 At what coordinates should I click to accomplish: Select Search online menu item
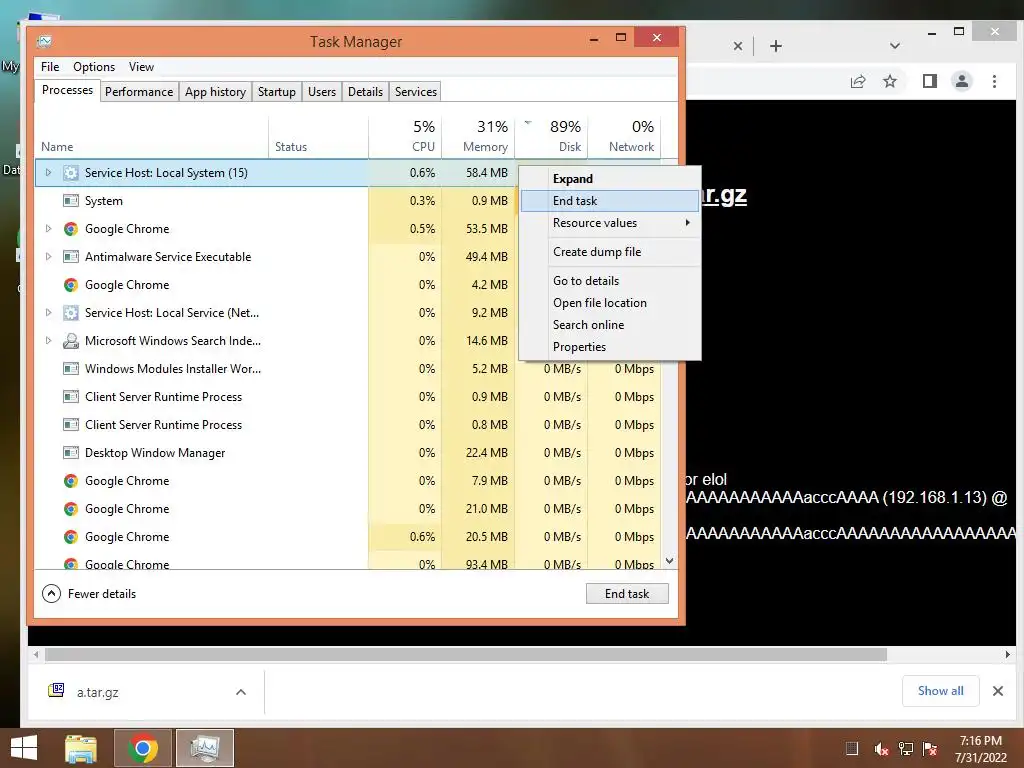610,325
